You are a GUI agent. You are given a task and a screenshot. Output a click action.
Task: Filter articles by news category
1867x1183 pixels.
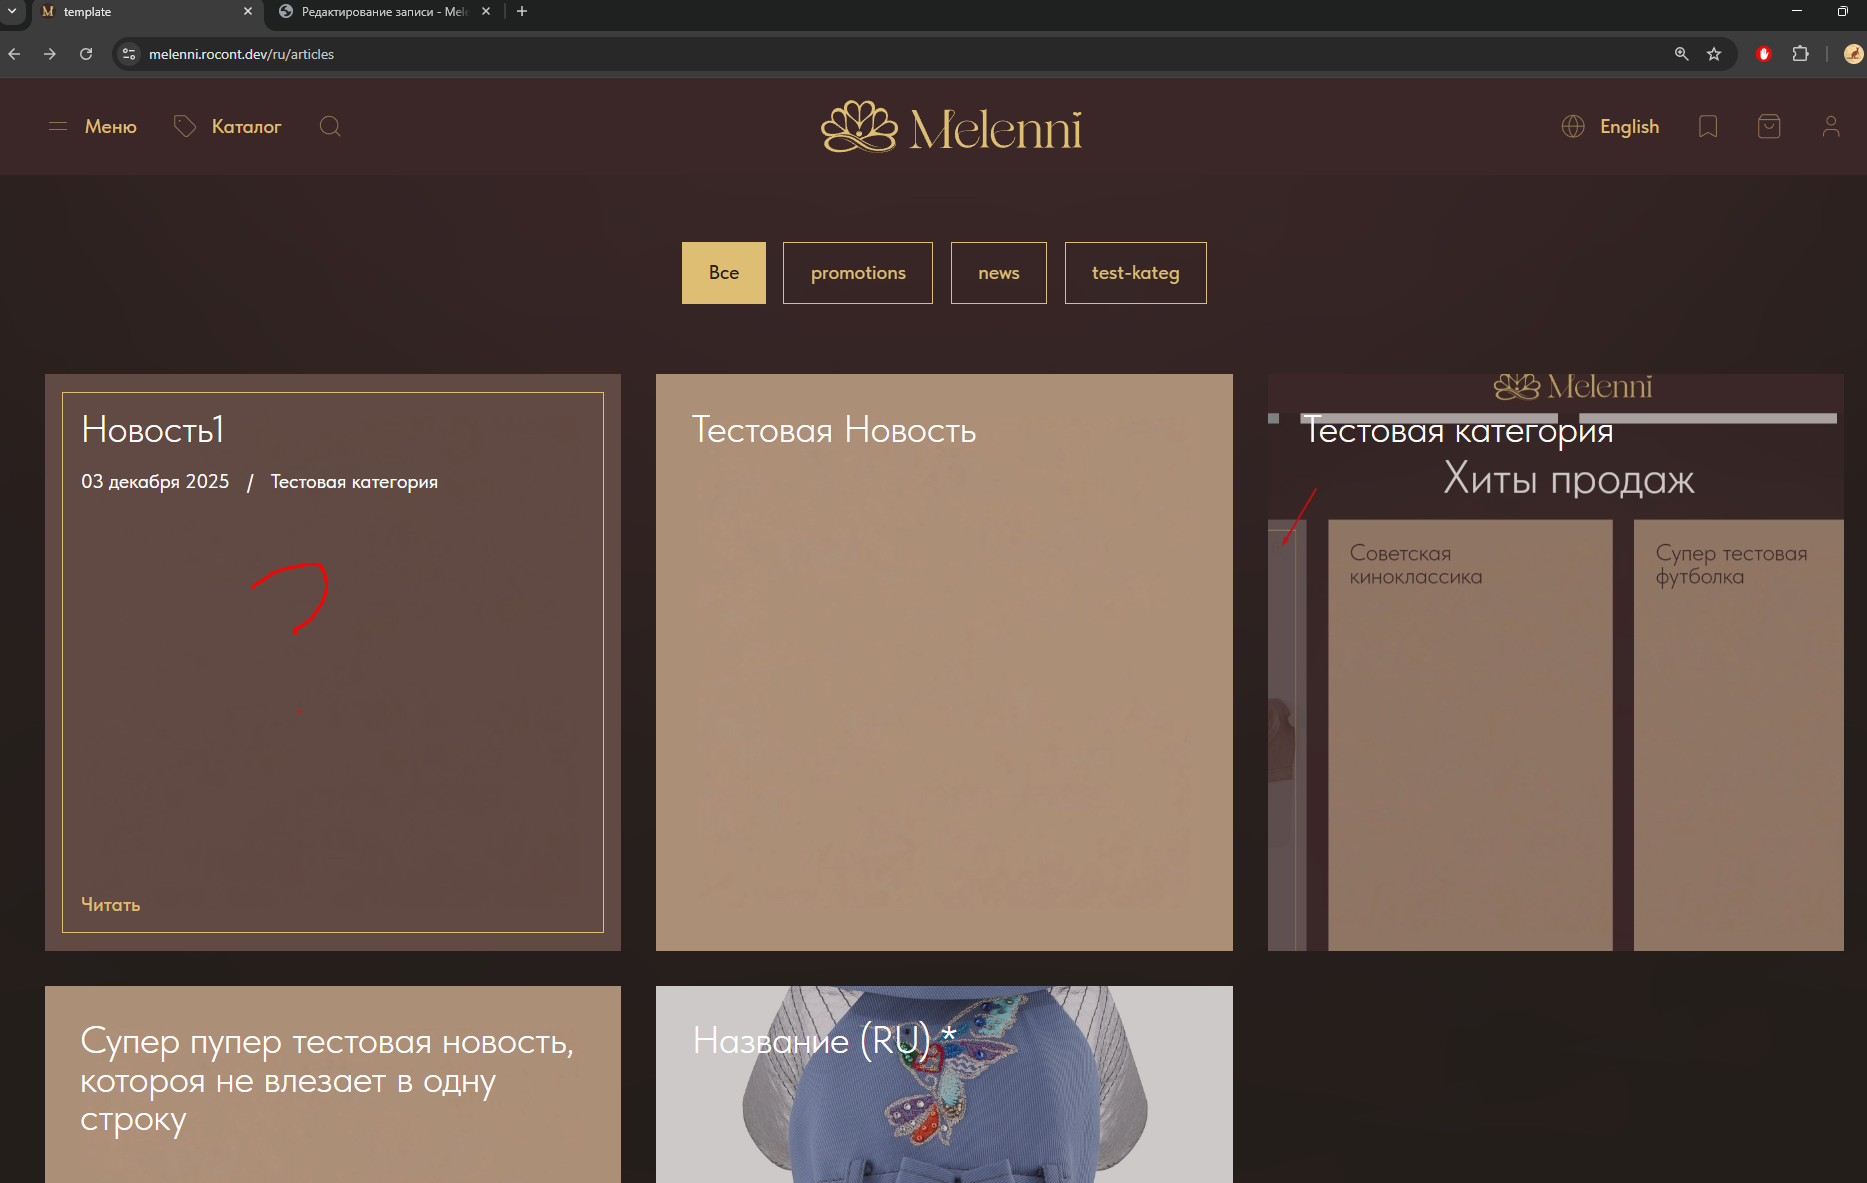998,273
